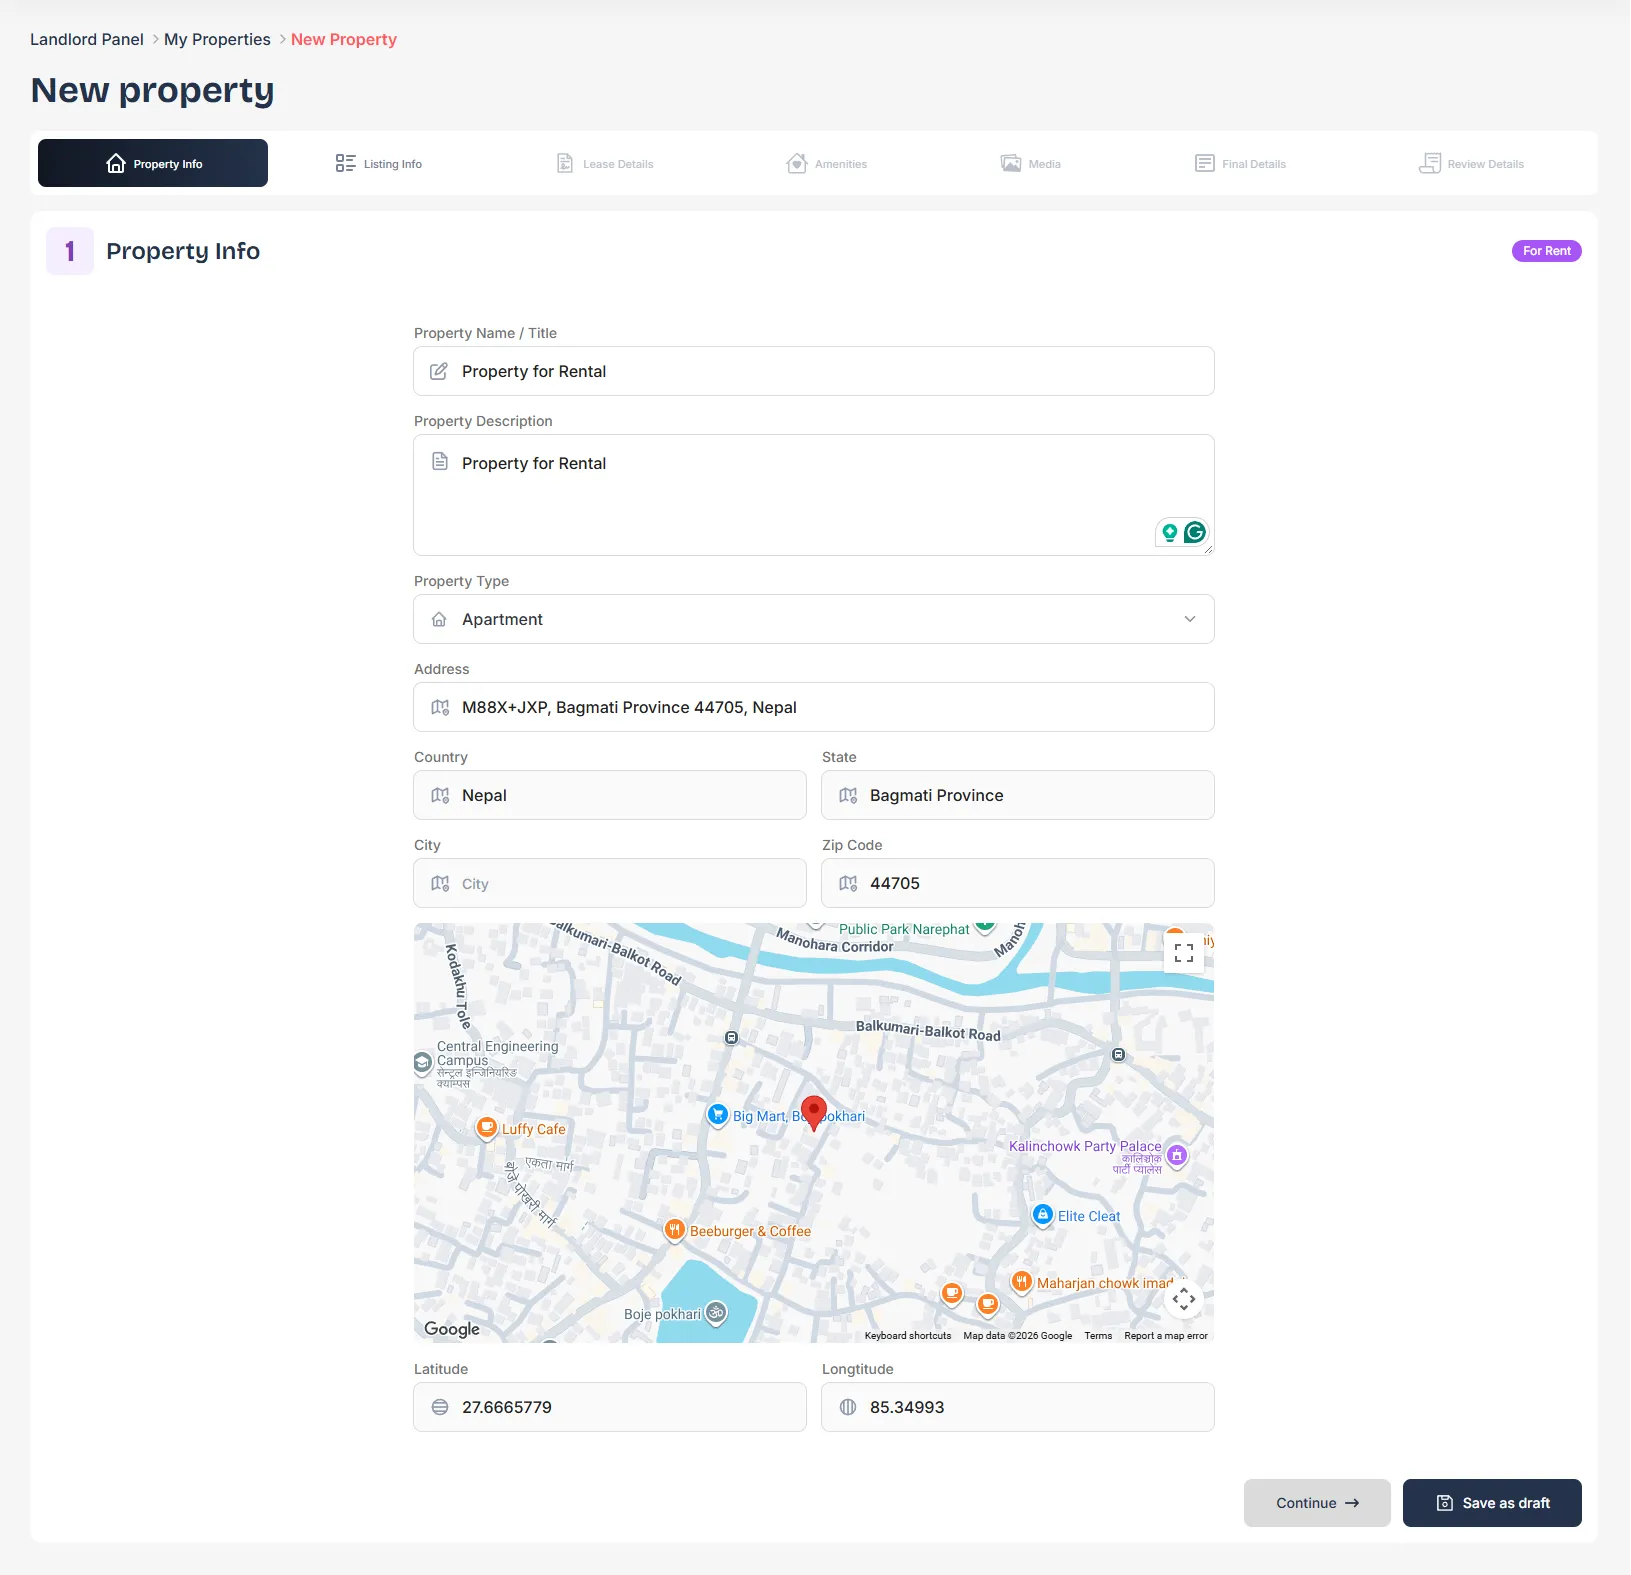Click the Central Engineering Campus marker
Image resolution: width=1631 pixels, height=1575 pixels.
tap(422, 1063)
